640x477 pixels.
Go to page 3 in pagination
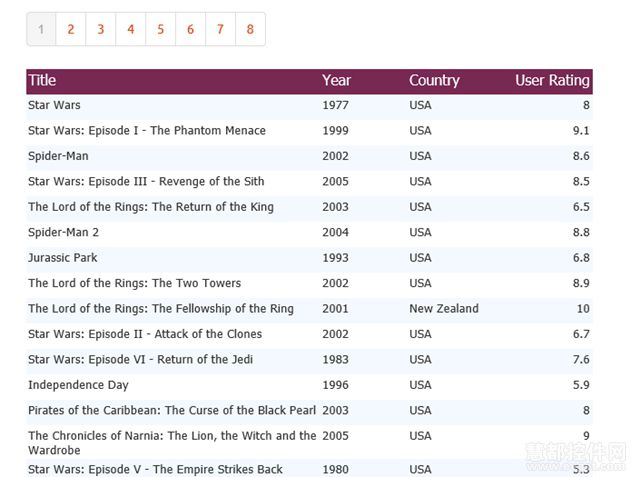pos(101,29)
